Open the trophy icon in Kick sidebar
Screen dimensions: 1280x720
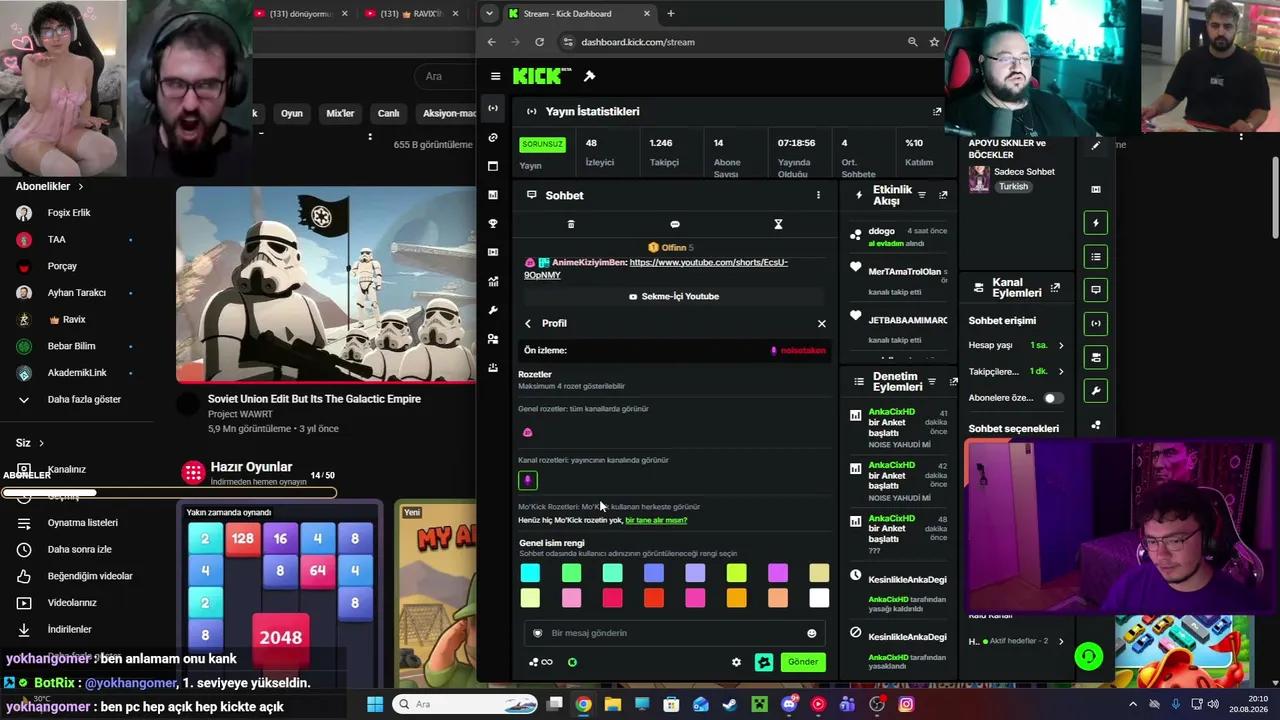coord(493,223)
